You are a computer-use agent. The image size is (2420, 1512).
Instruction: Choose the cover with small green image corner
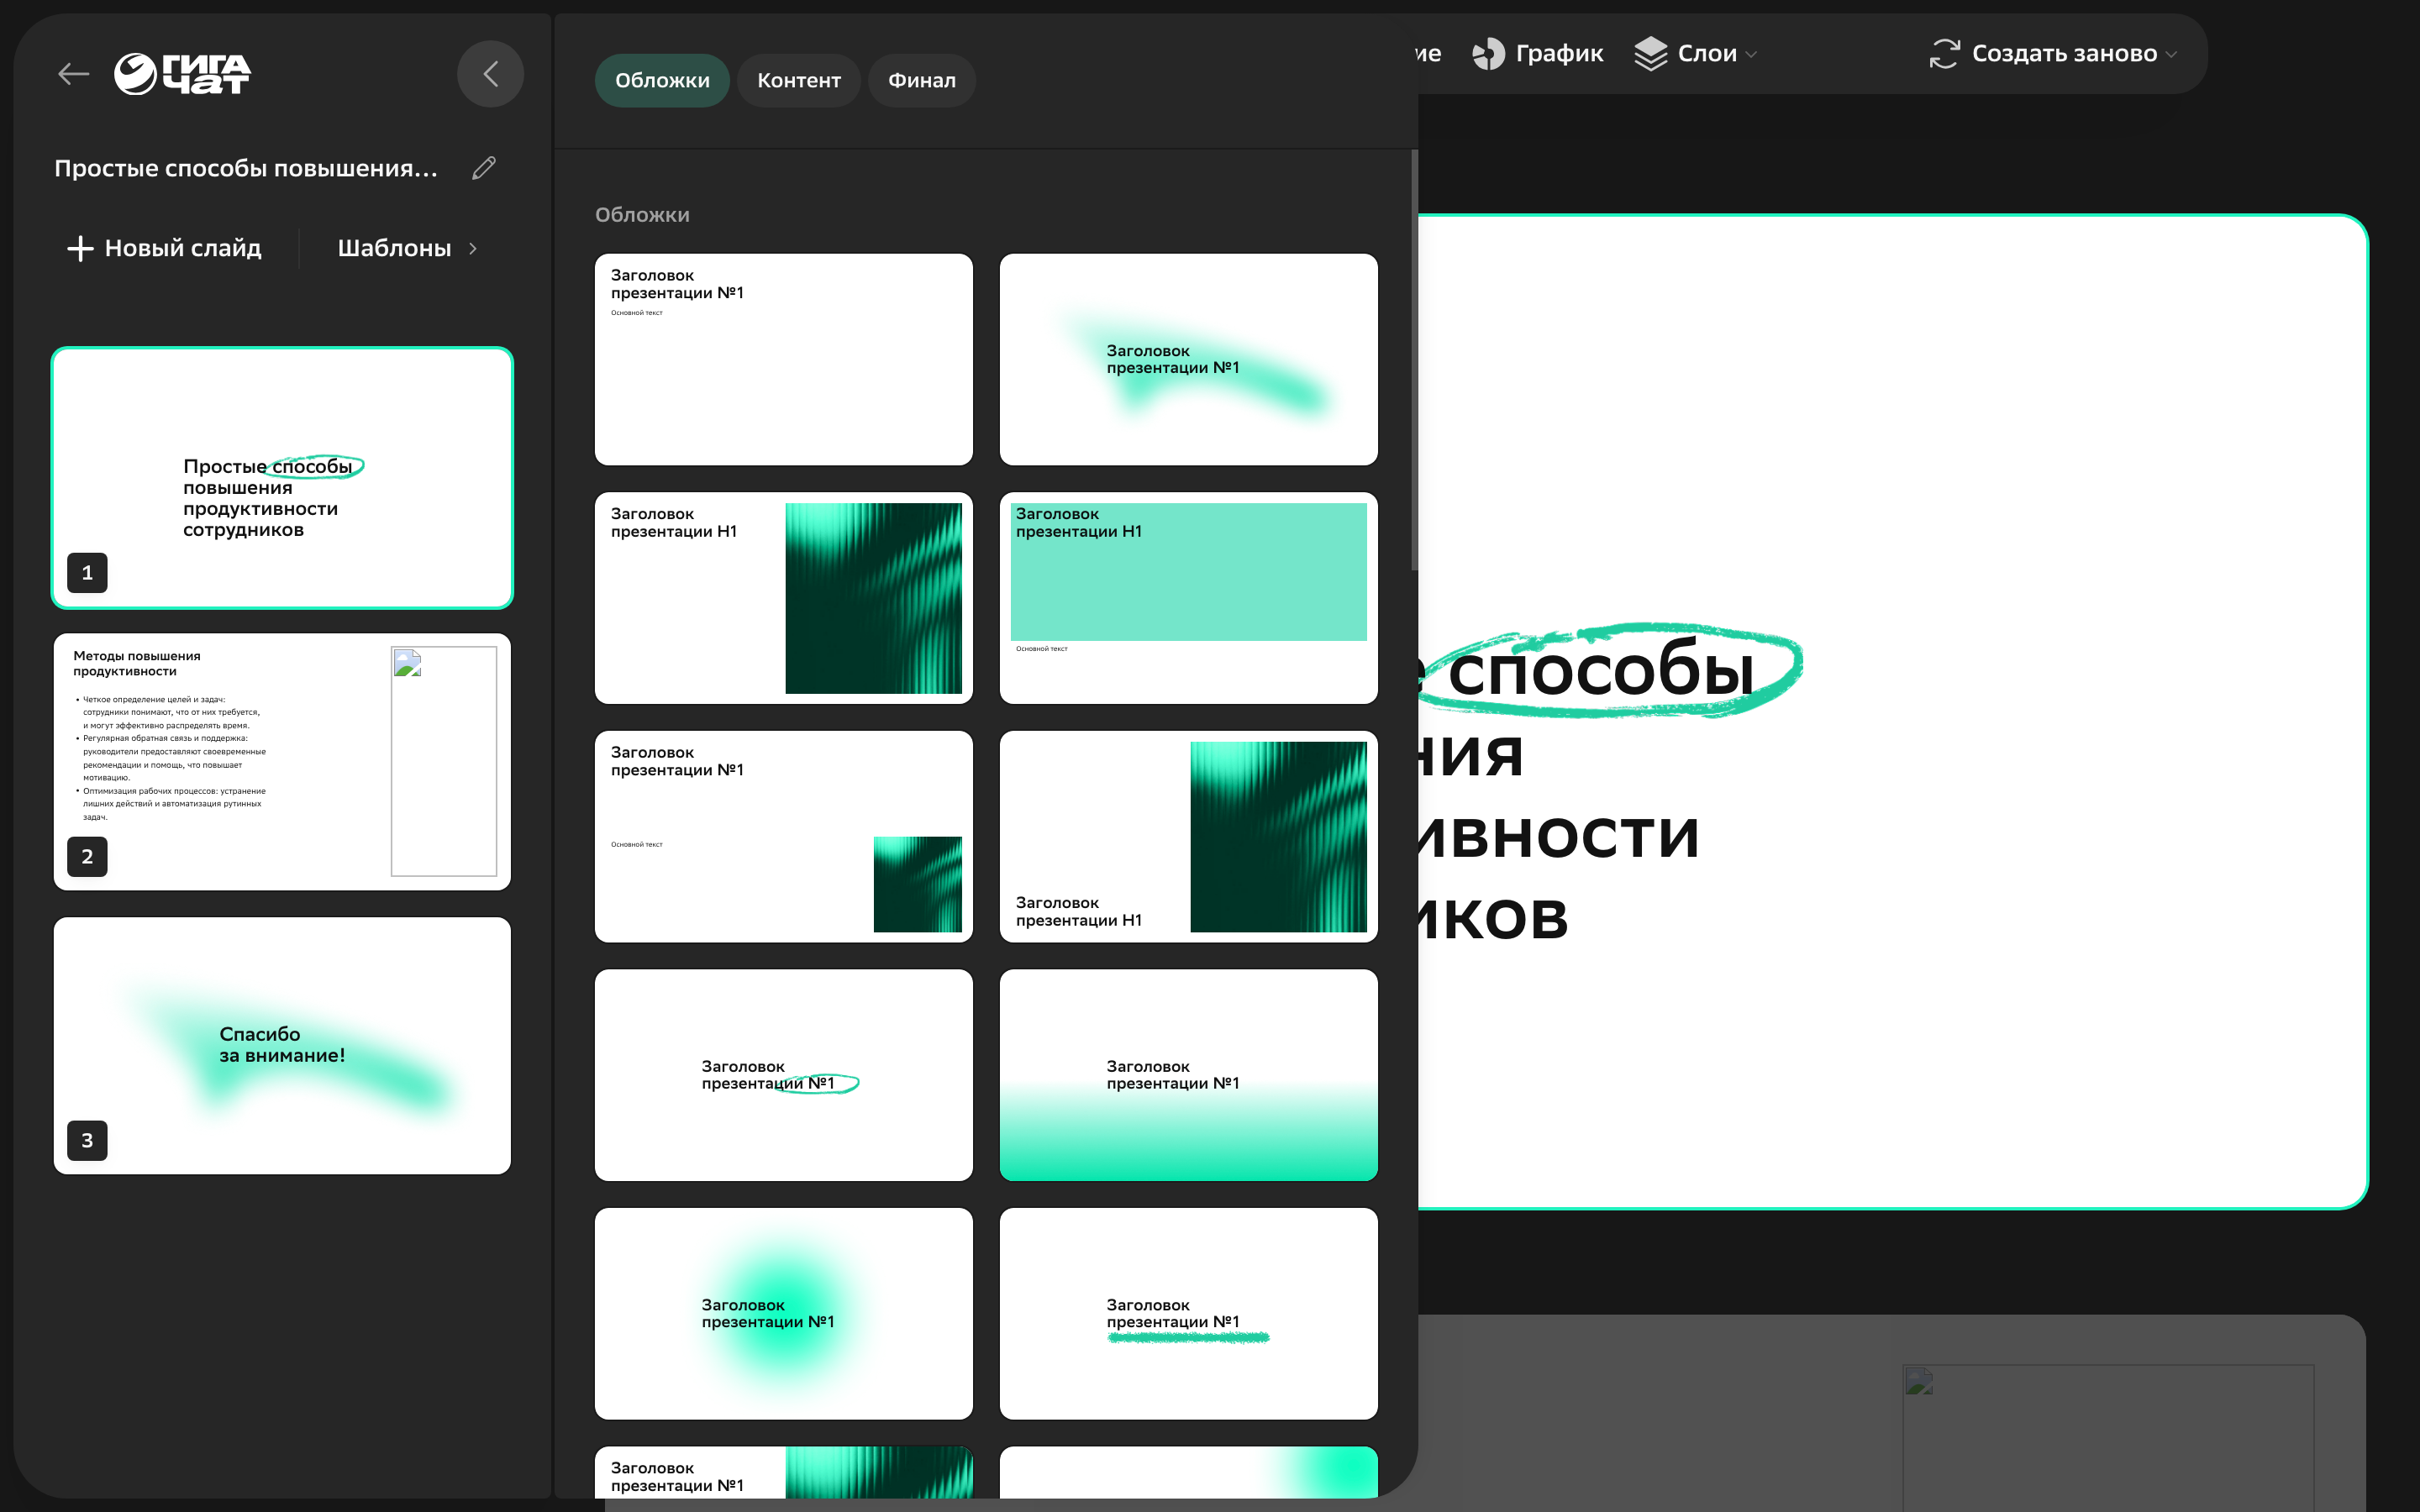click(x=784, y=837)
